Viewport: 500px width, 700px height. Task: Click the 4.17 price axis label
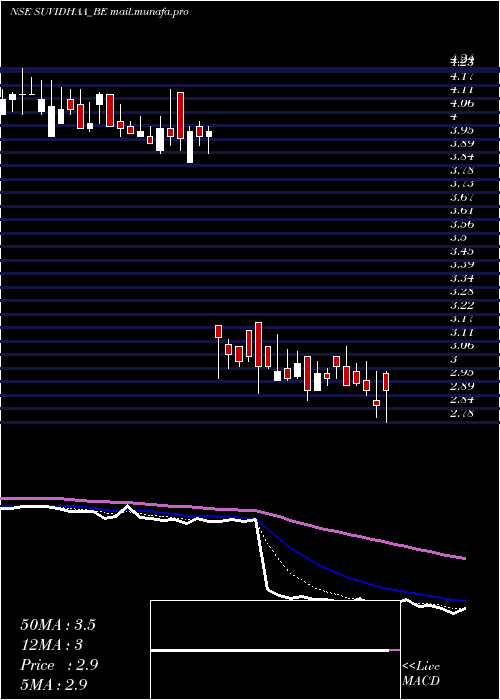462,76
